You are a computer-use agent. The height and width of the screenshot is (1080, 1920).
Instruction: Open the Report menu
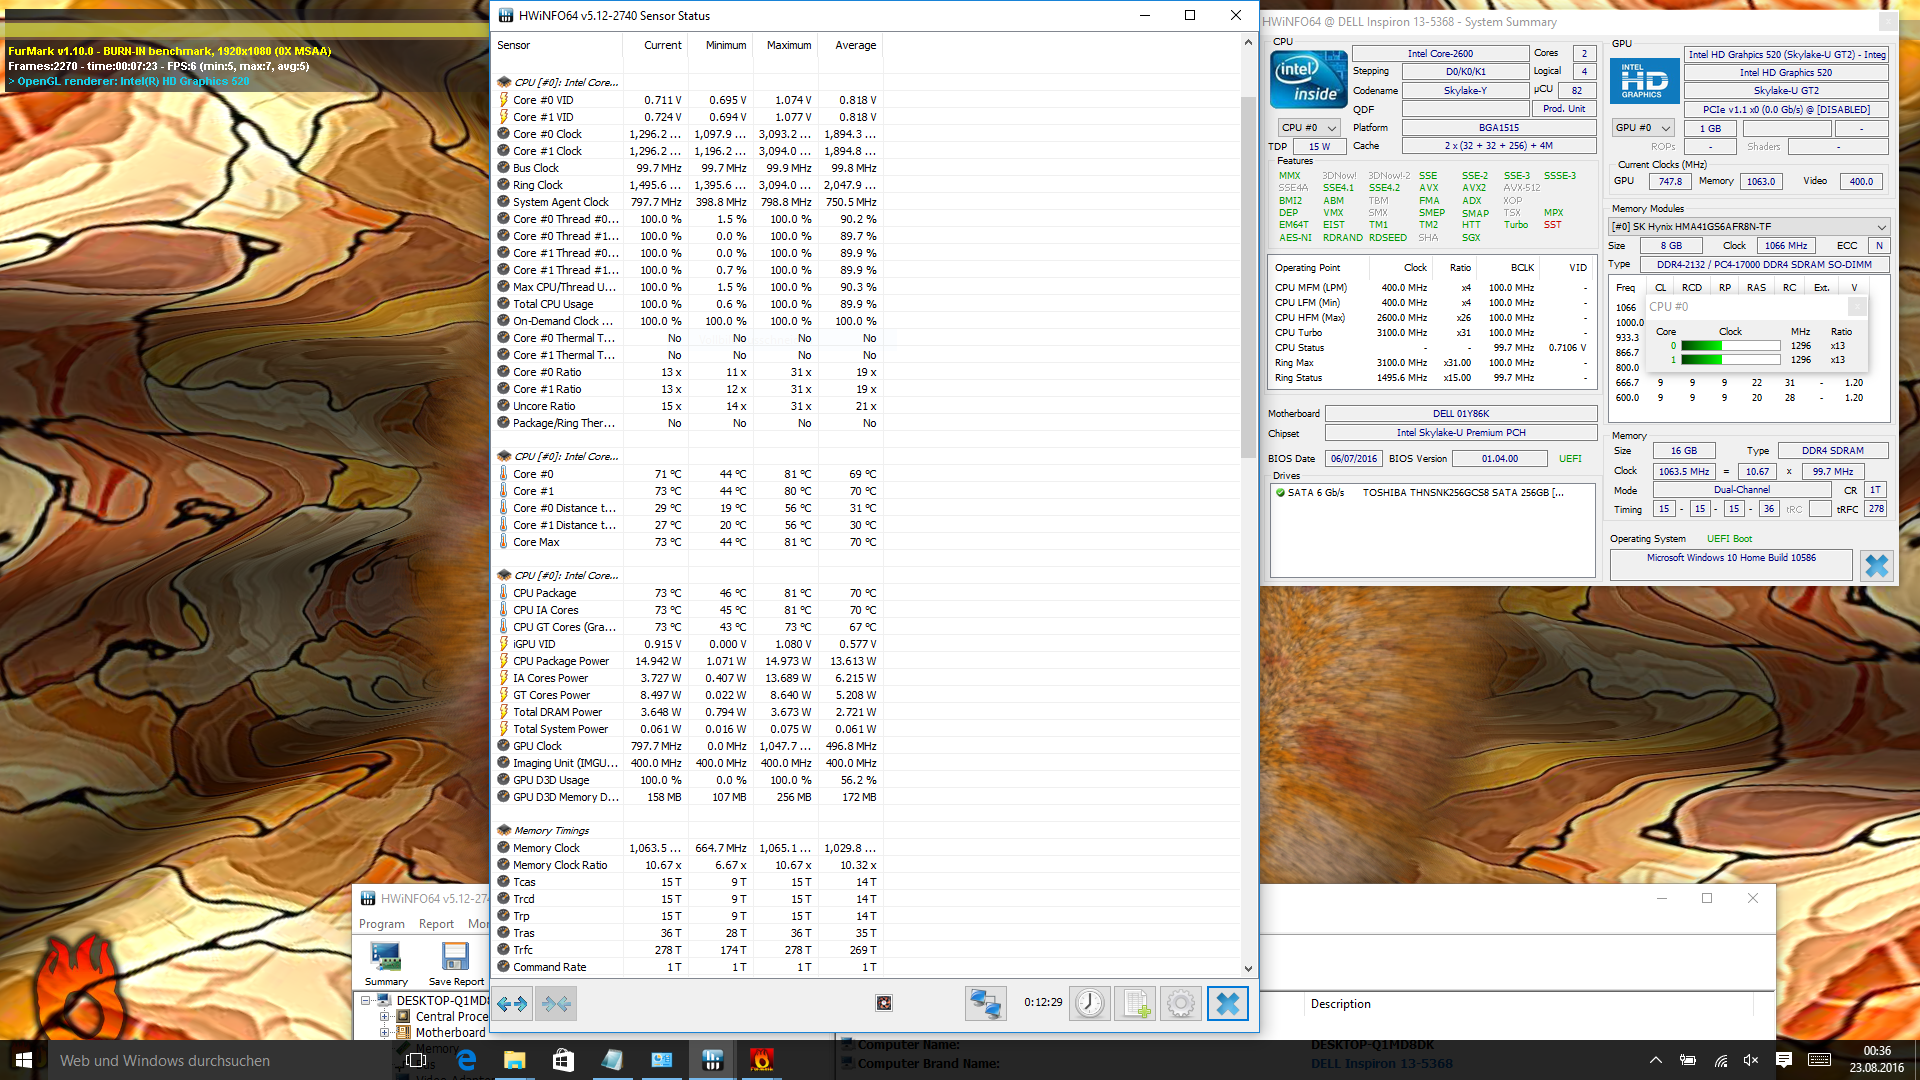click(436, 924)
